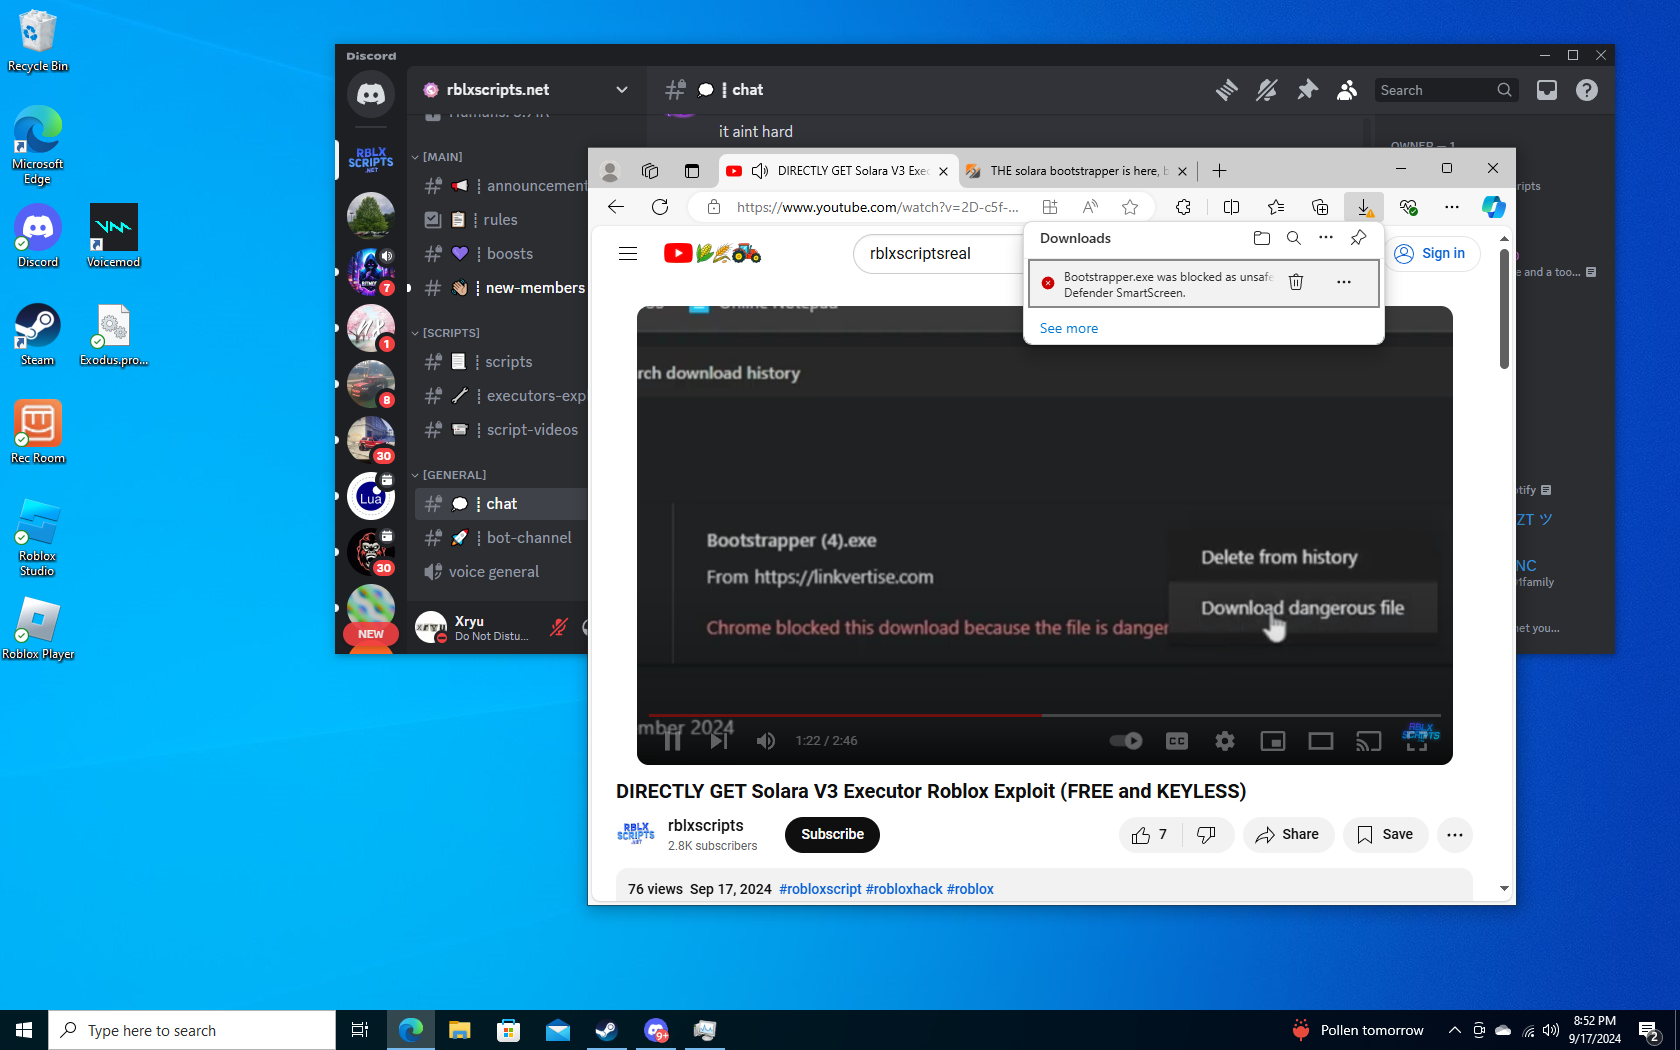Image resolution: width=1680 pixels, height=1050 pixels.
Task: Toggle Edge downloads toolbar button
Action: (x=1364, y=207)
